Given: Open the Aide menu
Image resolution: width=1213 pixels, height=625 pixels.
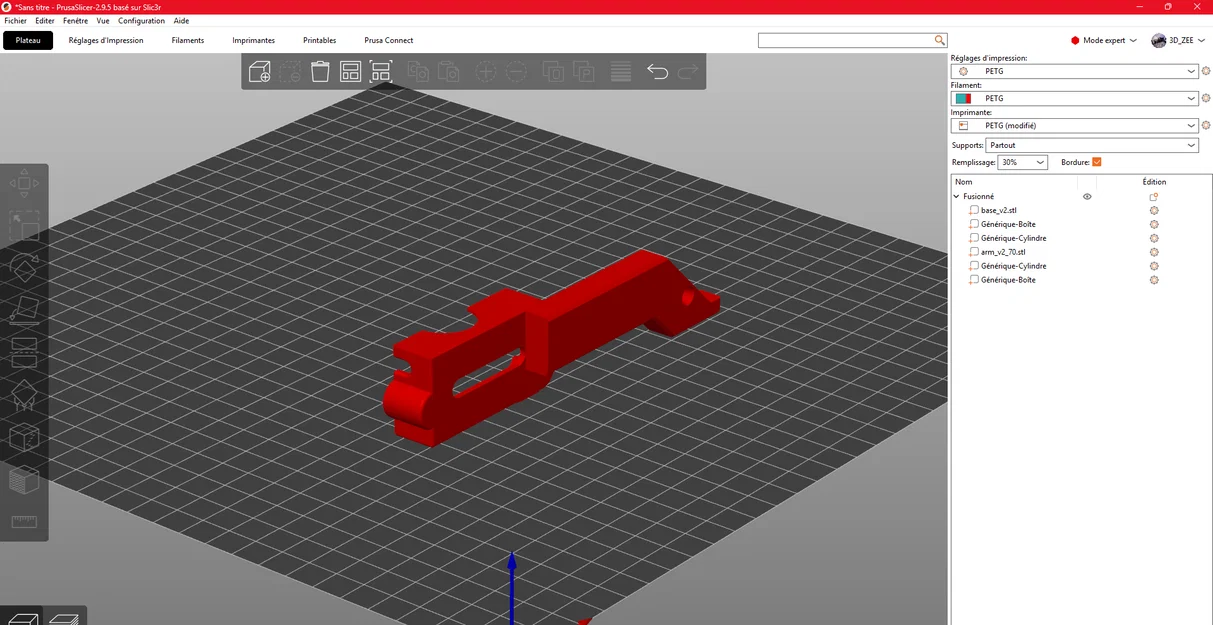Looking at the screenshot, I should [181, 20].
